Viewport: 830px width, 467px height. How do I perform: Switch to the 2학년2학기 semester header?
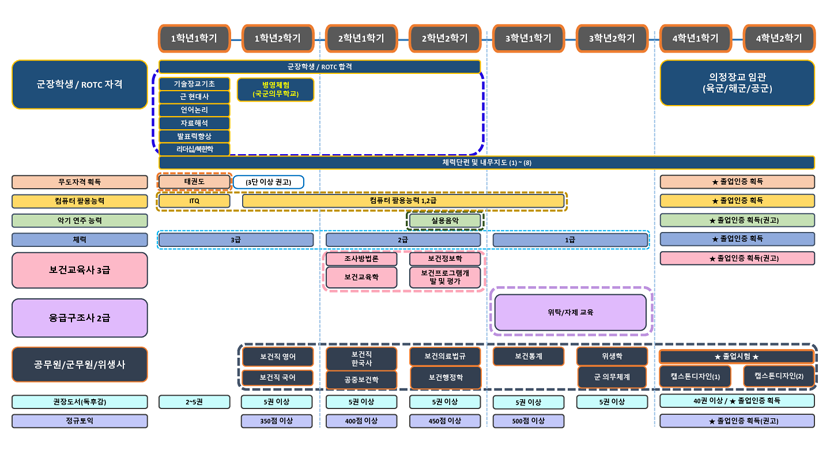445,38
